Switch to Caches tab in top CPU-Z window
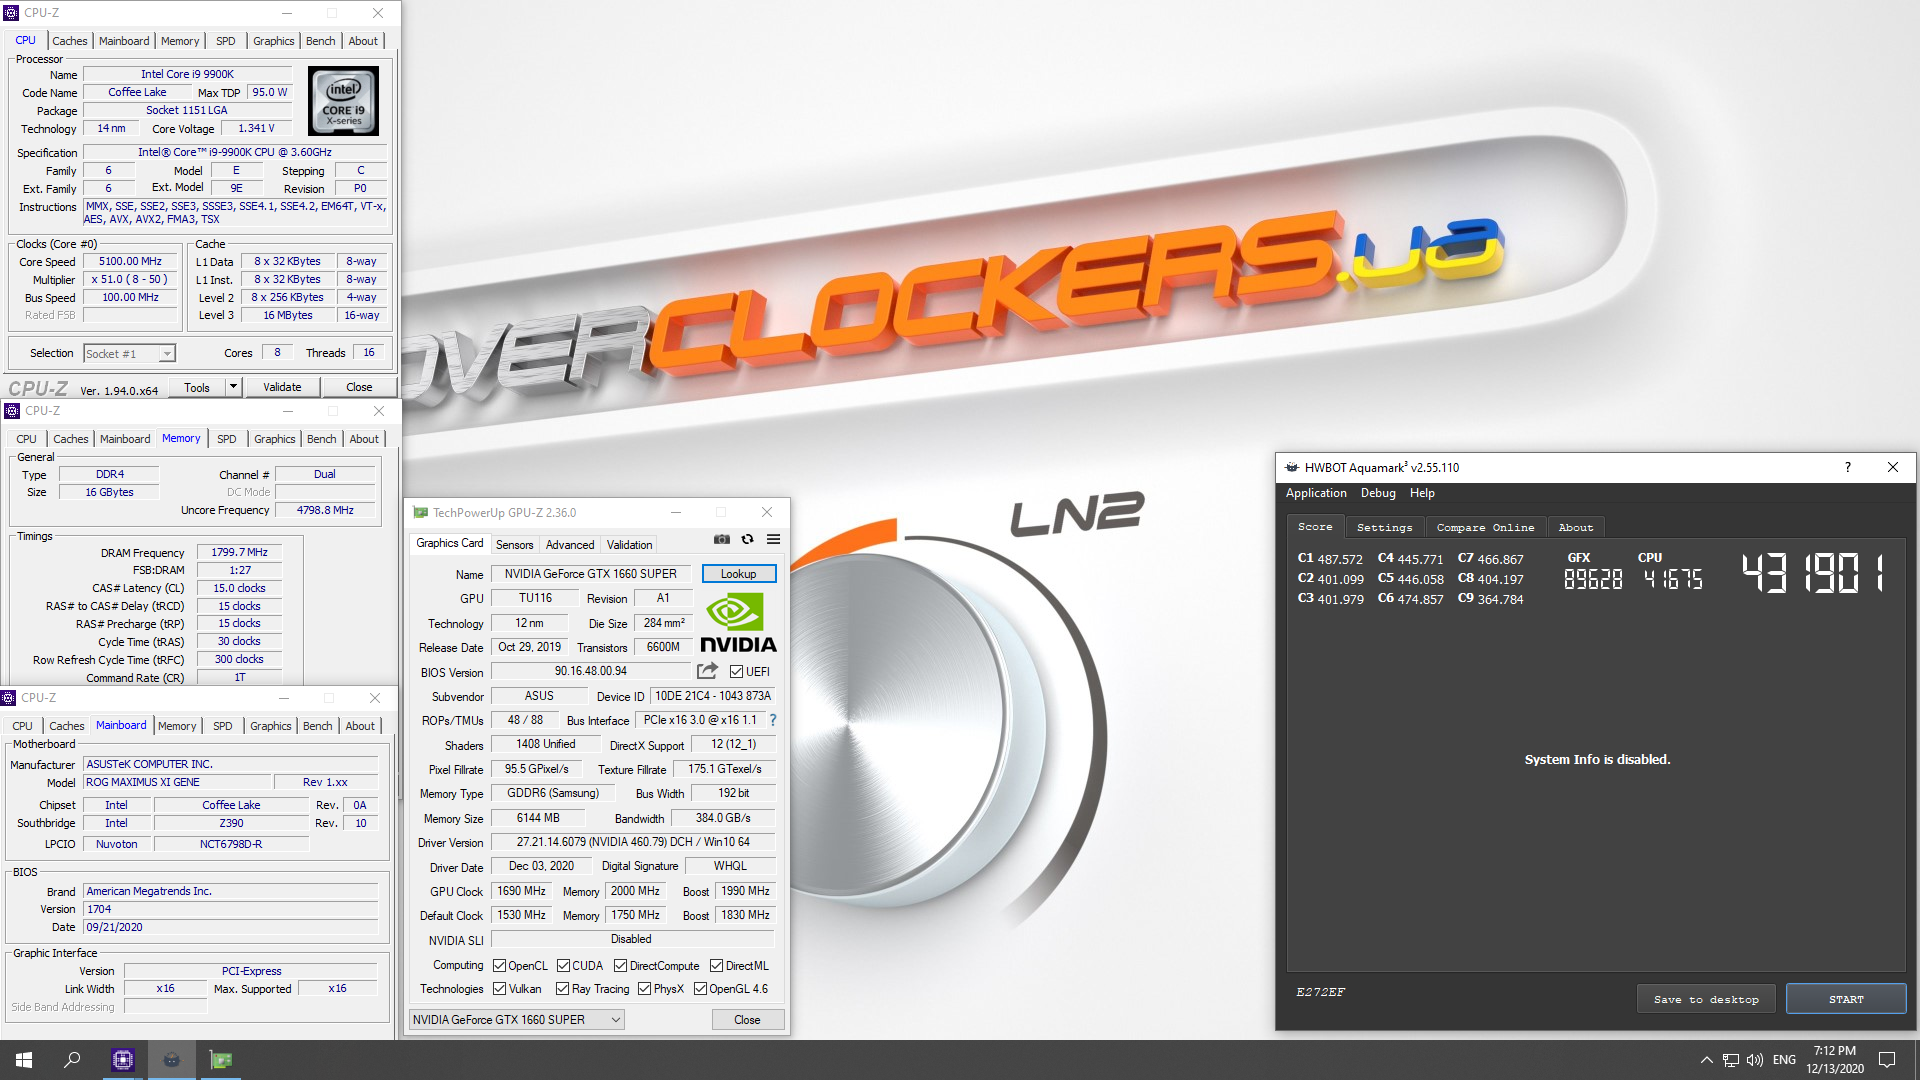This screenshot has height=1080, width=1920. (x=70, y=41)
